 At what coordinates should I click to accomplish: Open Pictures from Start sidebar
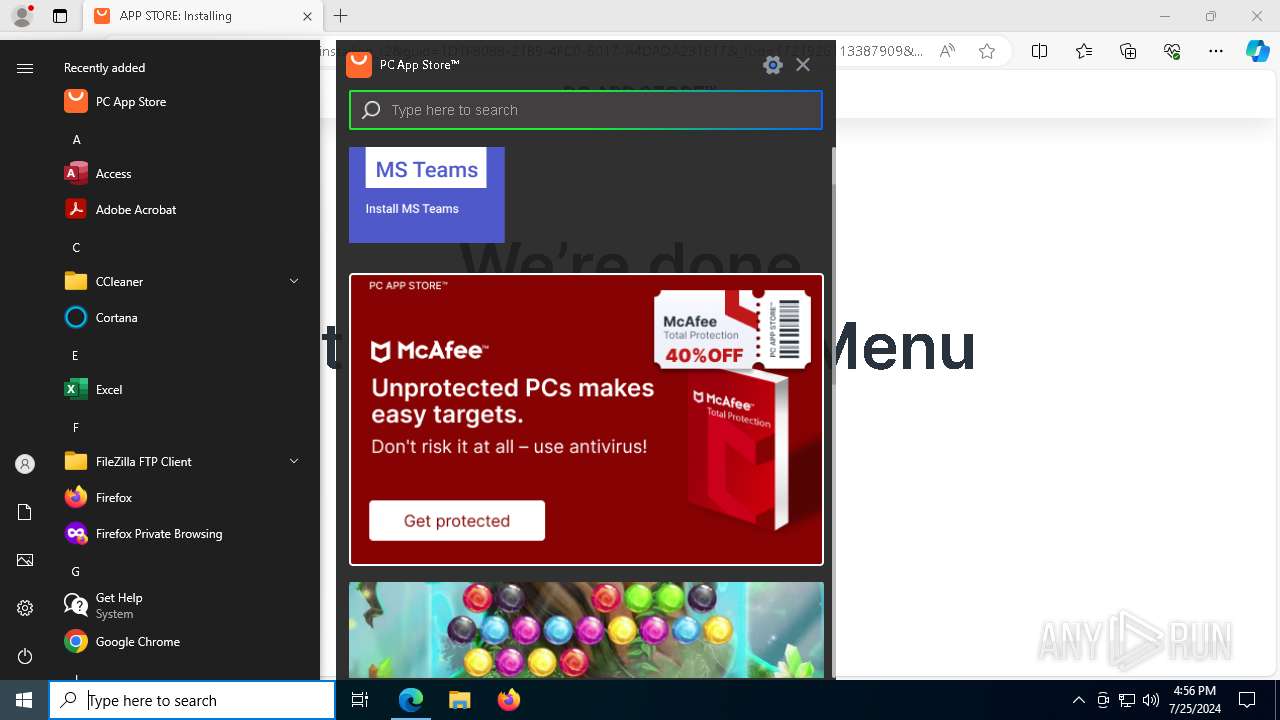coord(25,560)
